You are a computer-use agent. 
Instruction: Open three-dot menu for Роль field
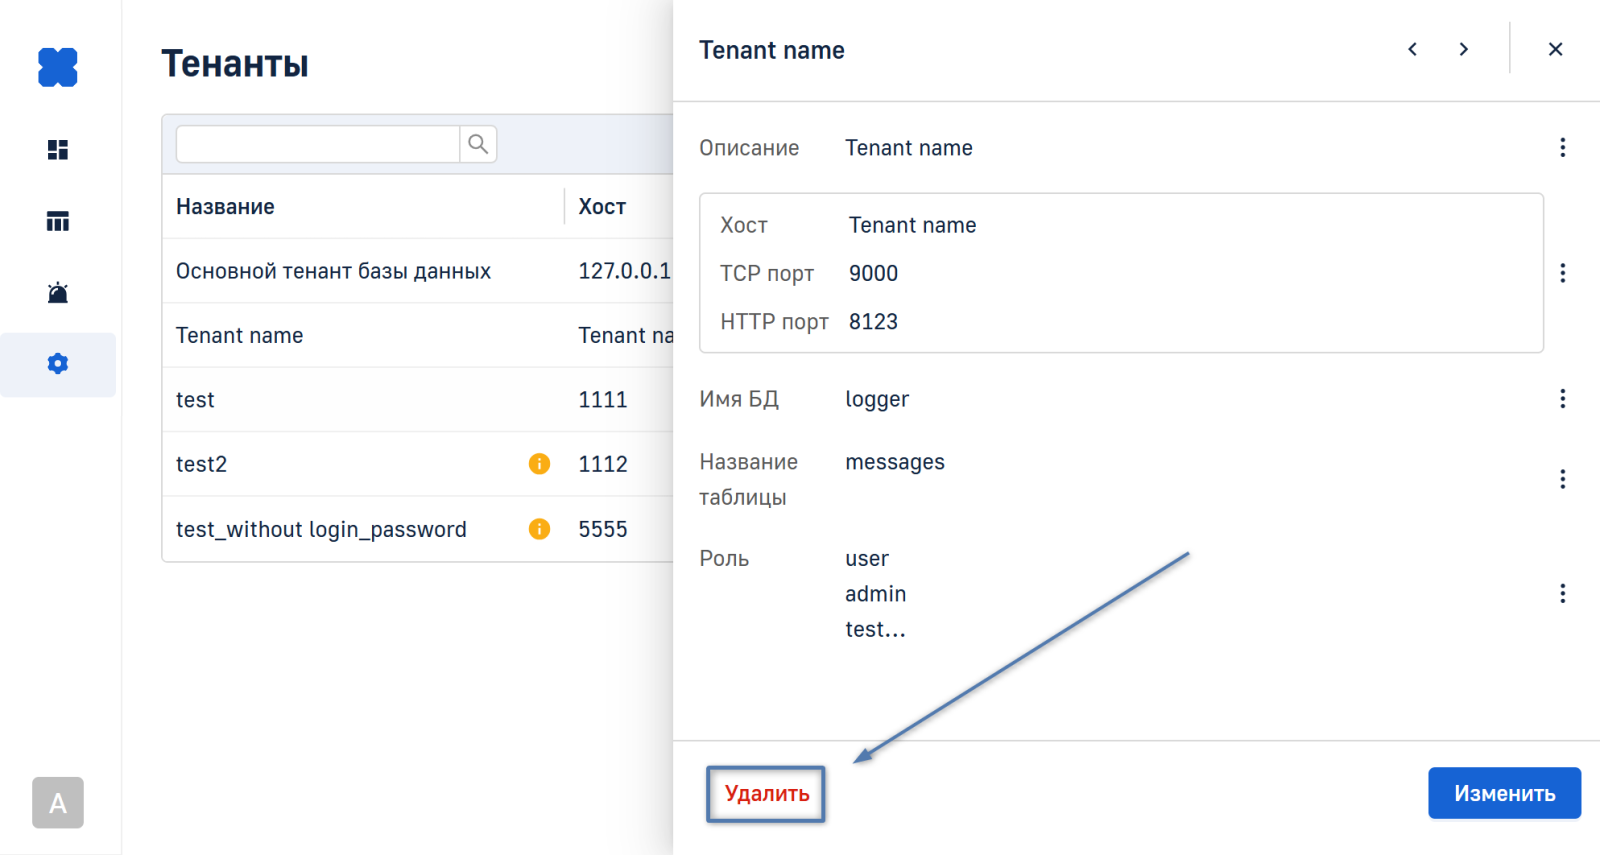pos(1562,594)
